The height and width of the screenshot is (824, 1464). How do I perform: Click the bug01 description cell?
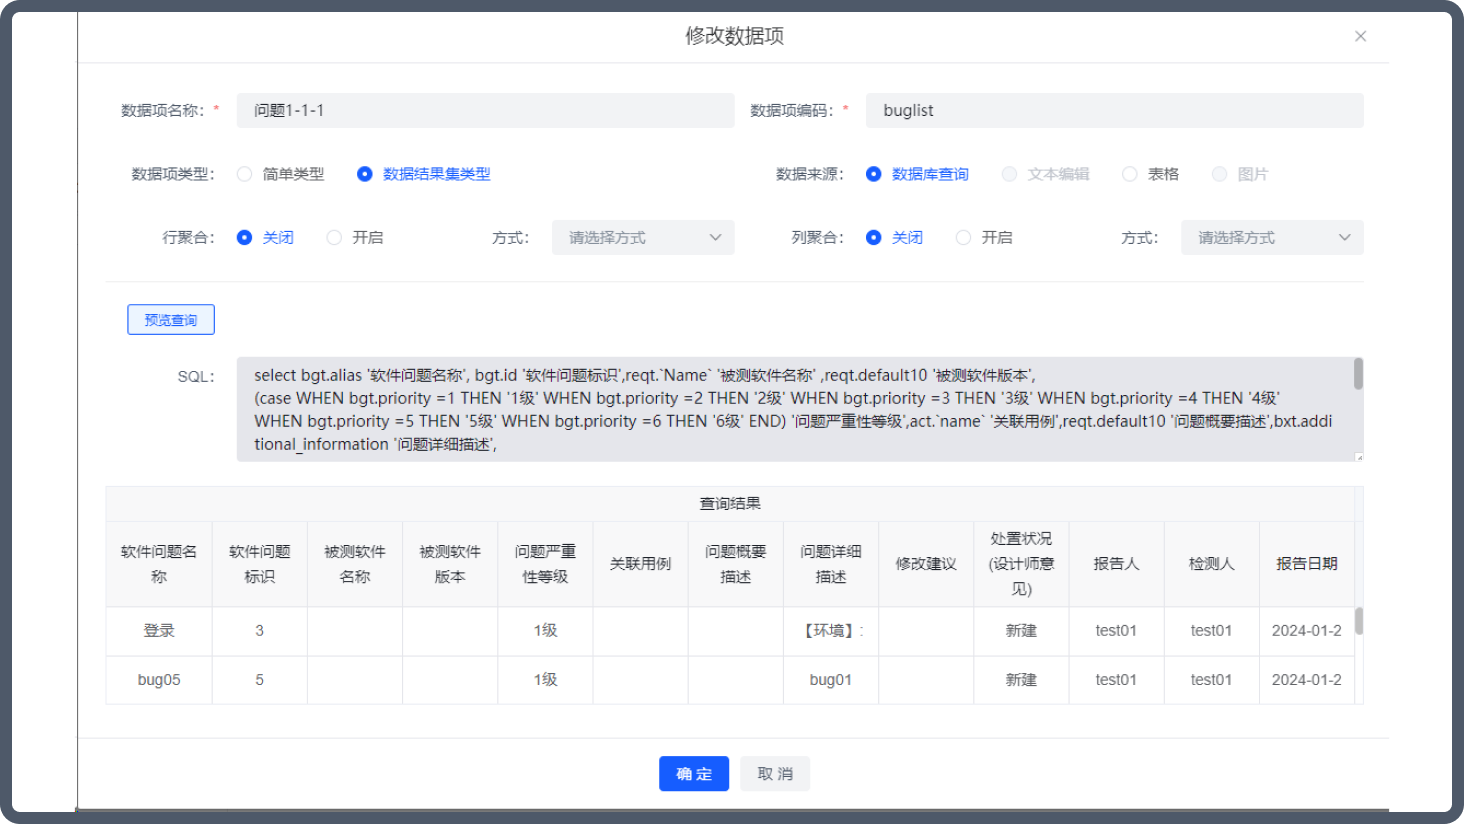[x=831, y=680]
